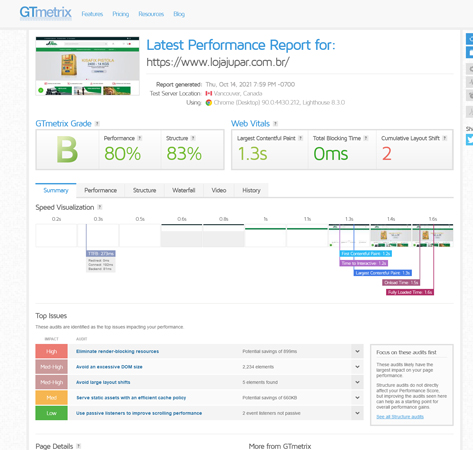This screenshot has width=473, height=450.
Task: Click the 83% Structure score
Action: tap(184, 154)
